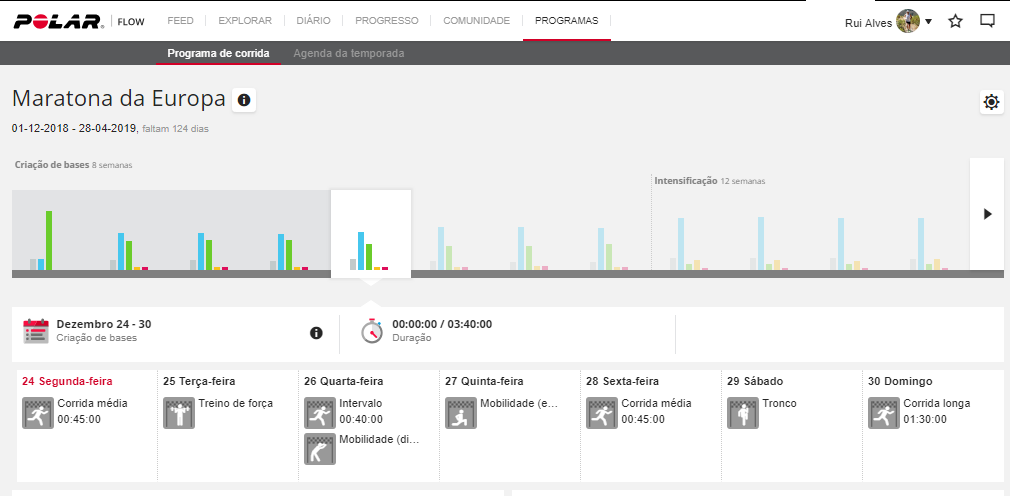Open Saturday's Tronco workout icon
This screenshot has height=496, width=1010.
[743, 412]
